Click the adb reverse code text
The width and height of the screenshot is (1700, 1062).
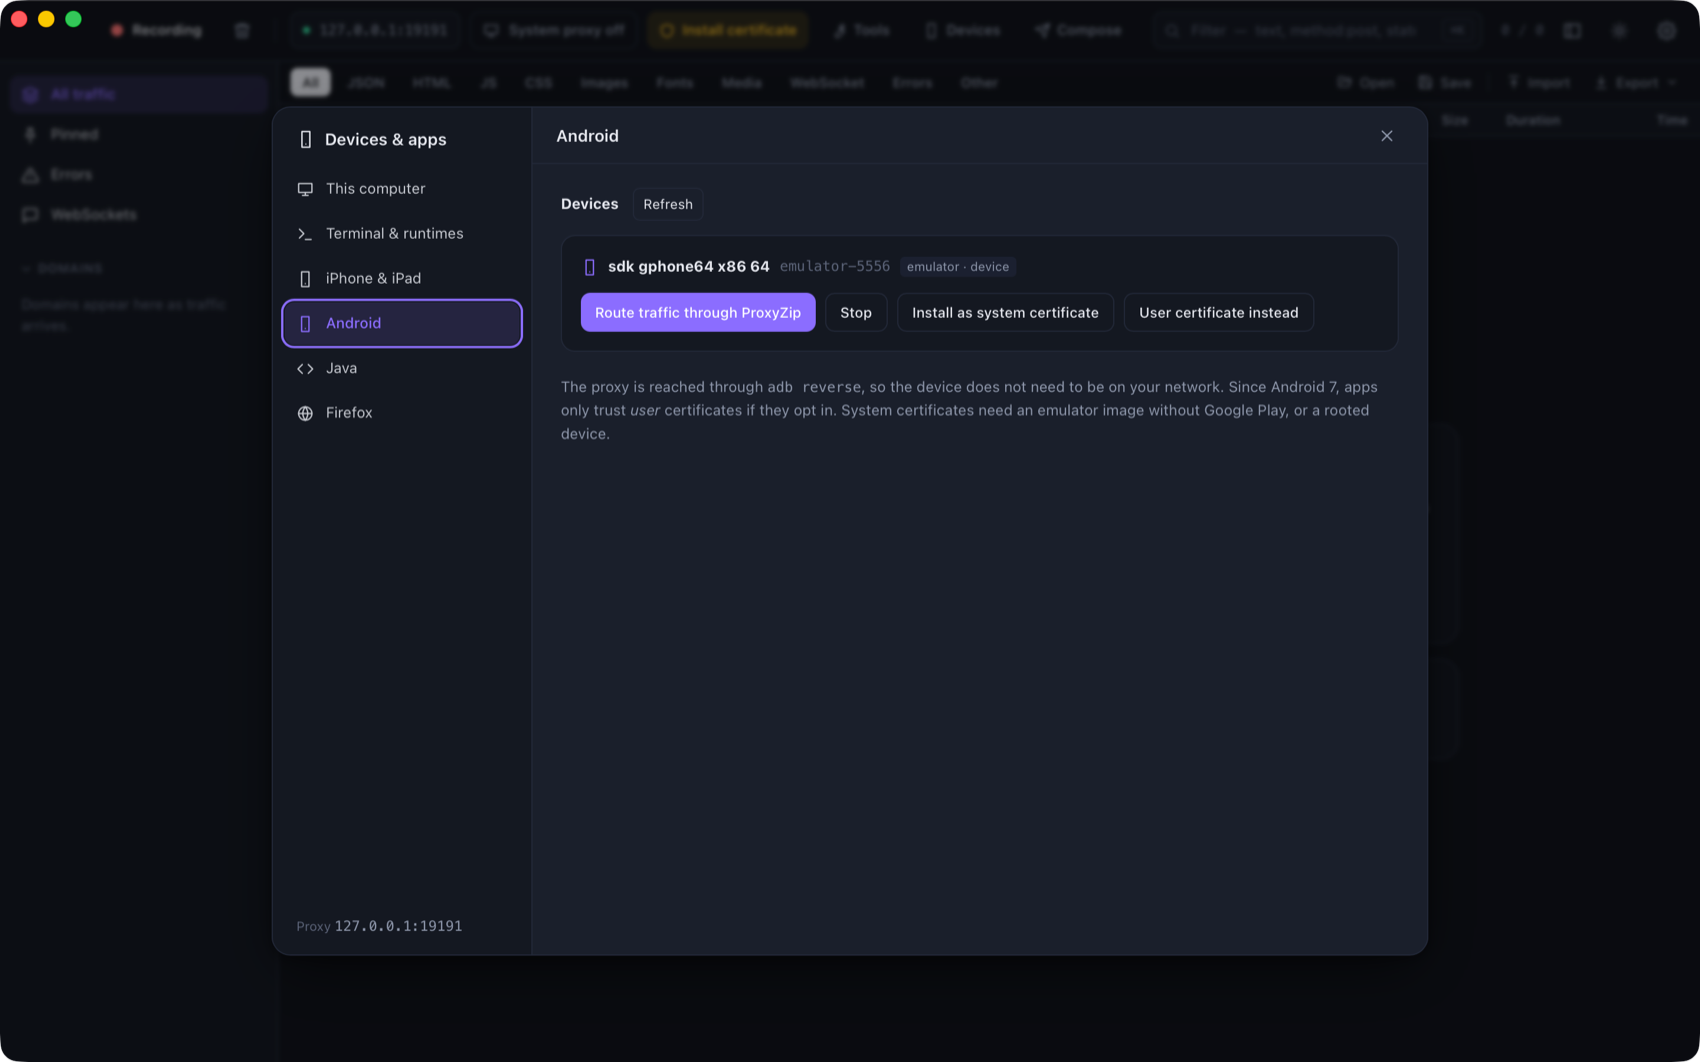pos(814,387)
